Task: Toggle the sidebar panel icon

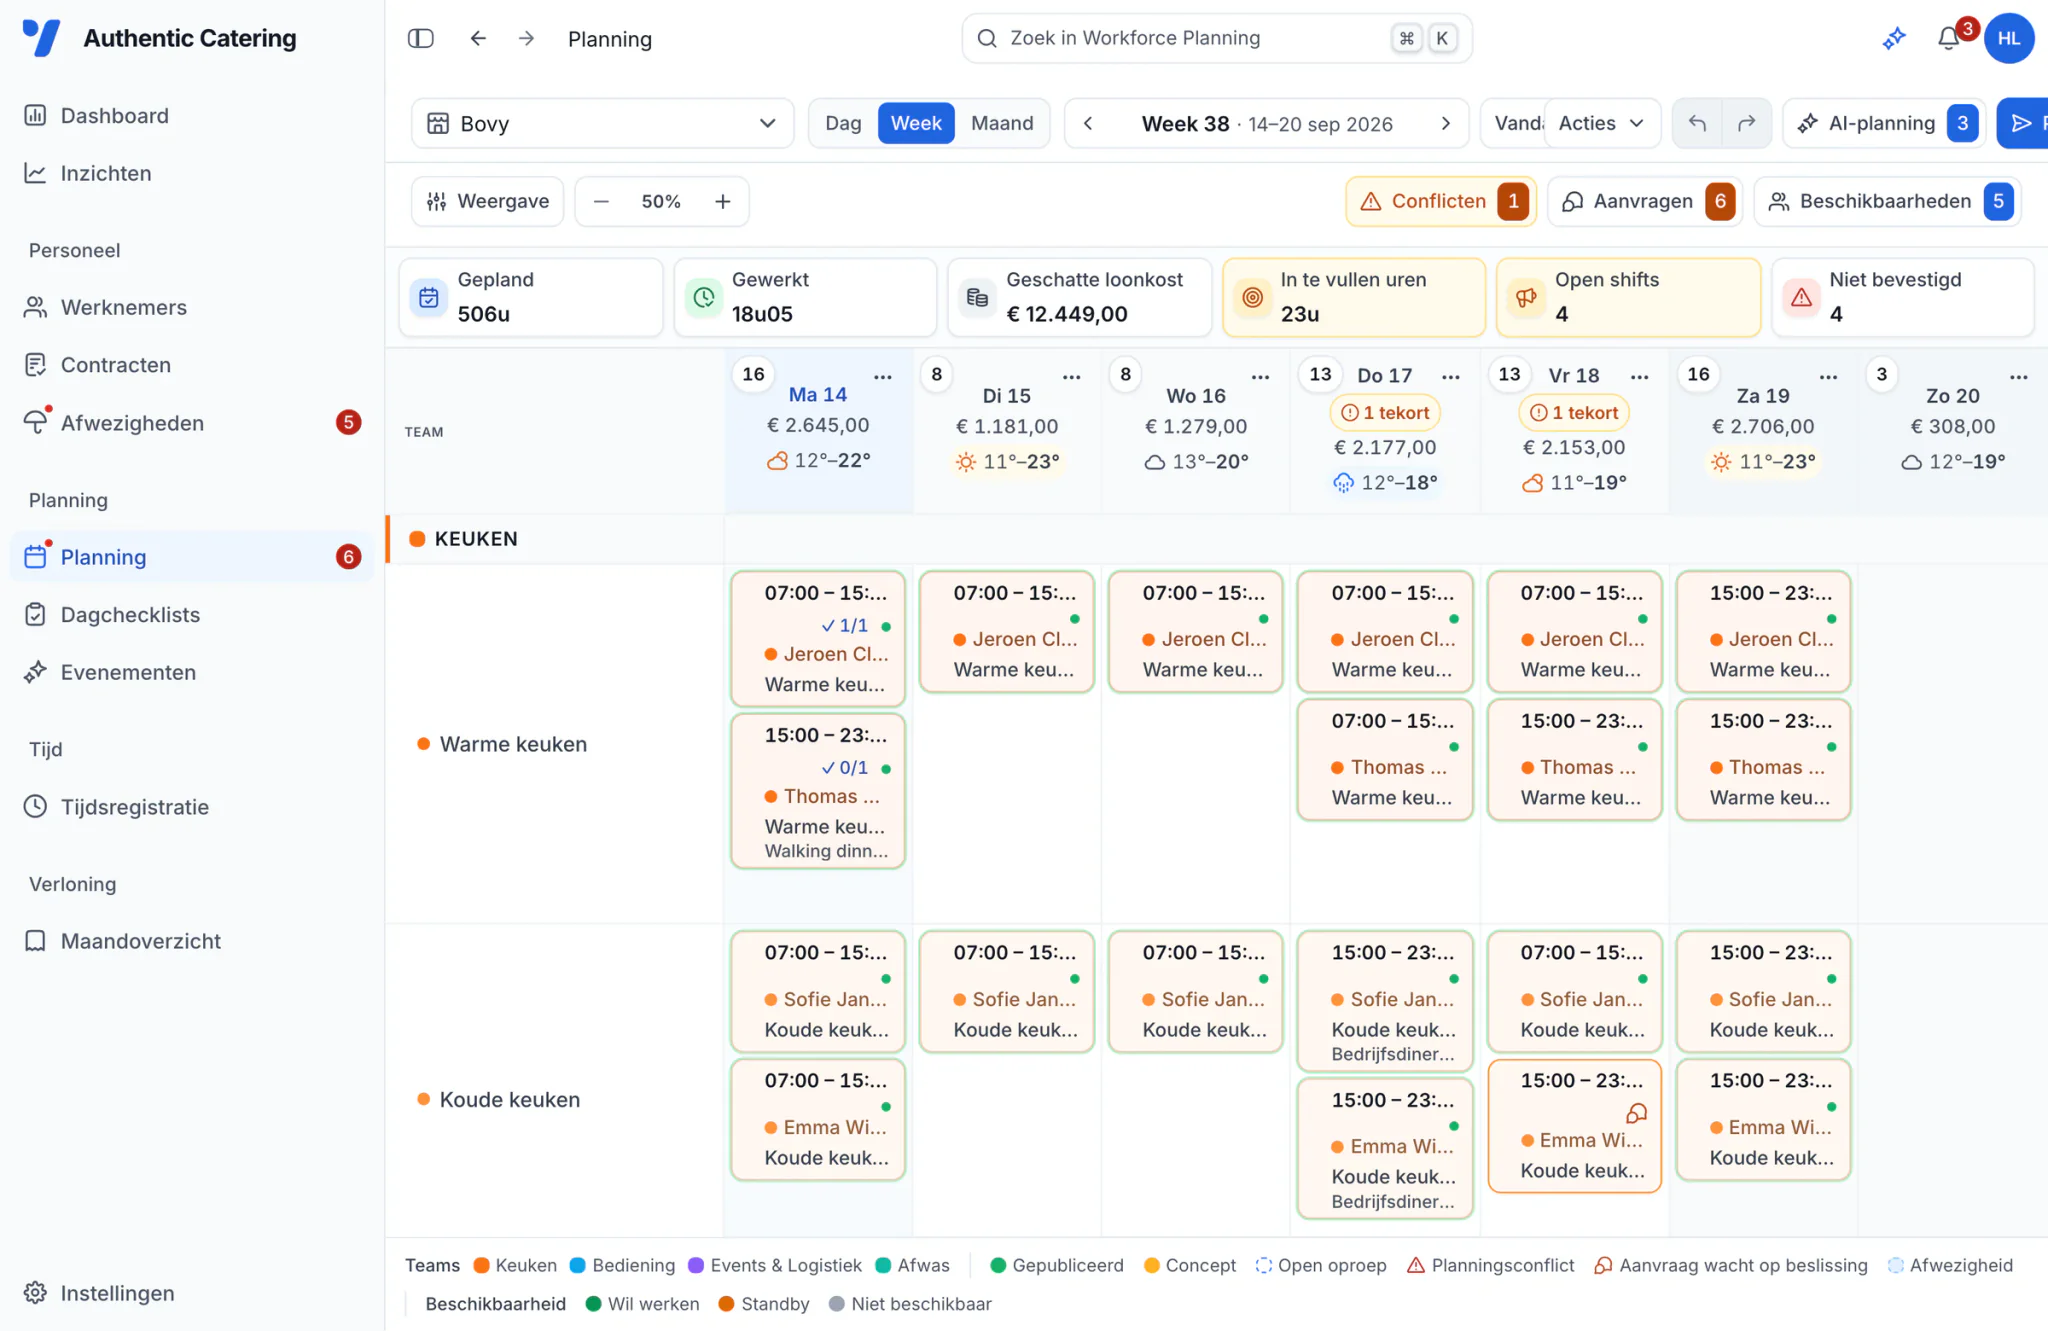Action: coord(420,39)
